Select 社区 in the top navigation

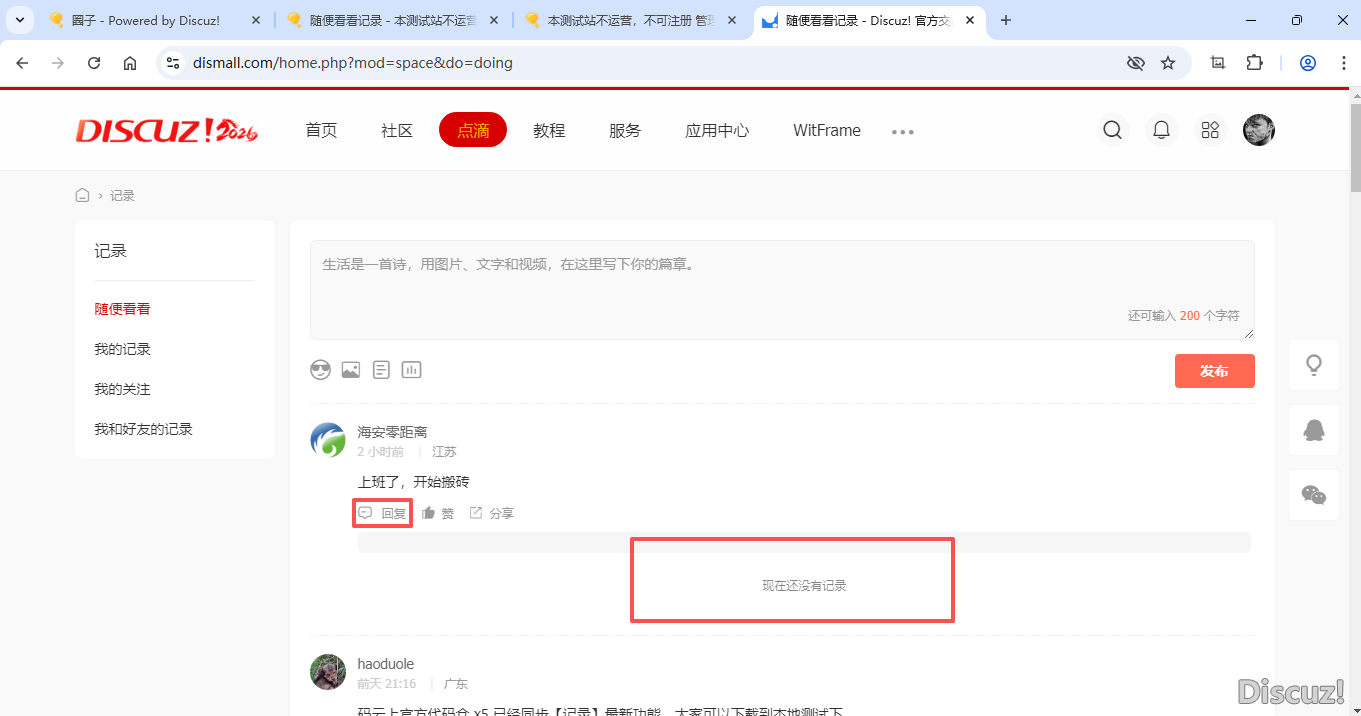click(x=397, y=130)
